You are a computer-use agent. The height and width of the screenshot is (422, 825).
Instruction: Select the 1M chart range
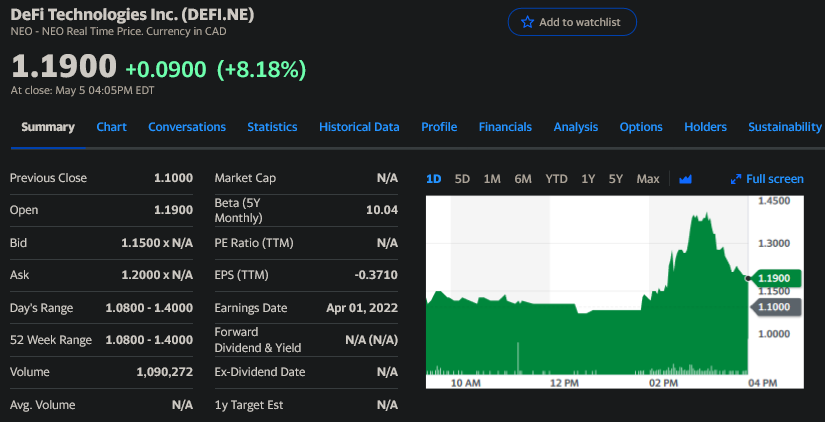tap(492, 179)
